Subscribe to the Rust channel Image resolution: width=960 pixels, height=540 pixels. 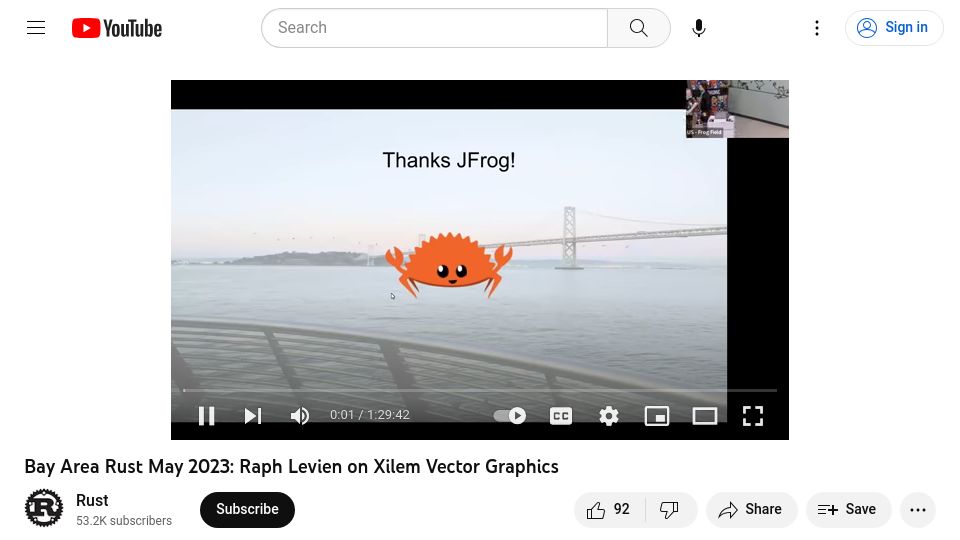tap(247, 509)
